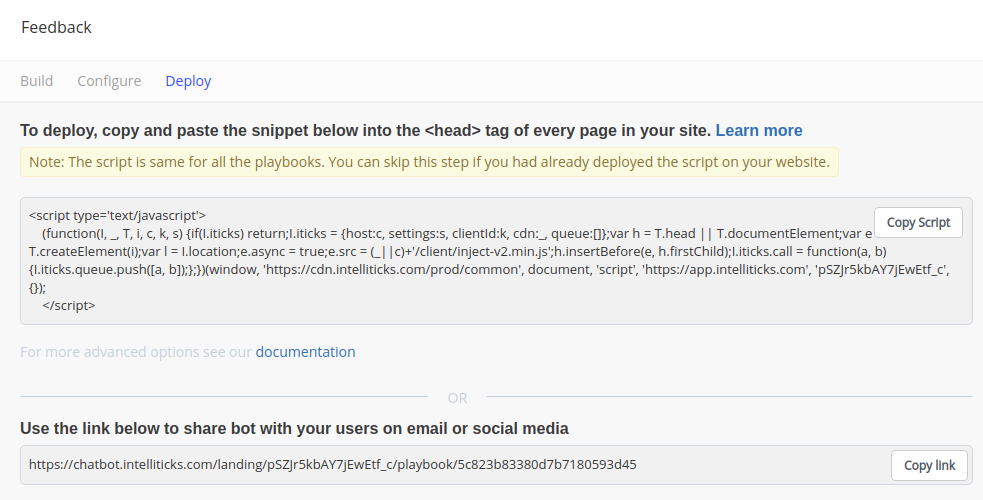Viewport: 983px width, 500px height.
Task: Click the inject-v2.min.js text in the snippet
Action: coord(496,252)
